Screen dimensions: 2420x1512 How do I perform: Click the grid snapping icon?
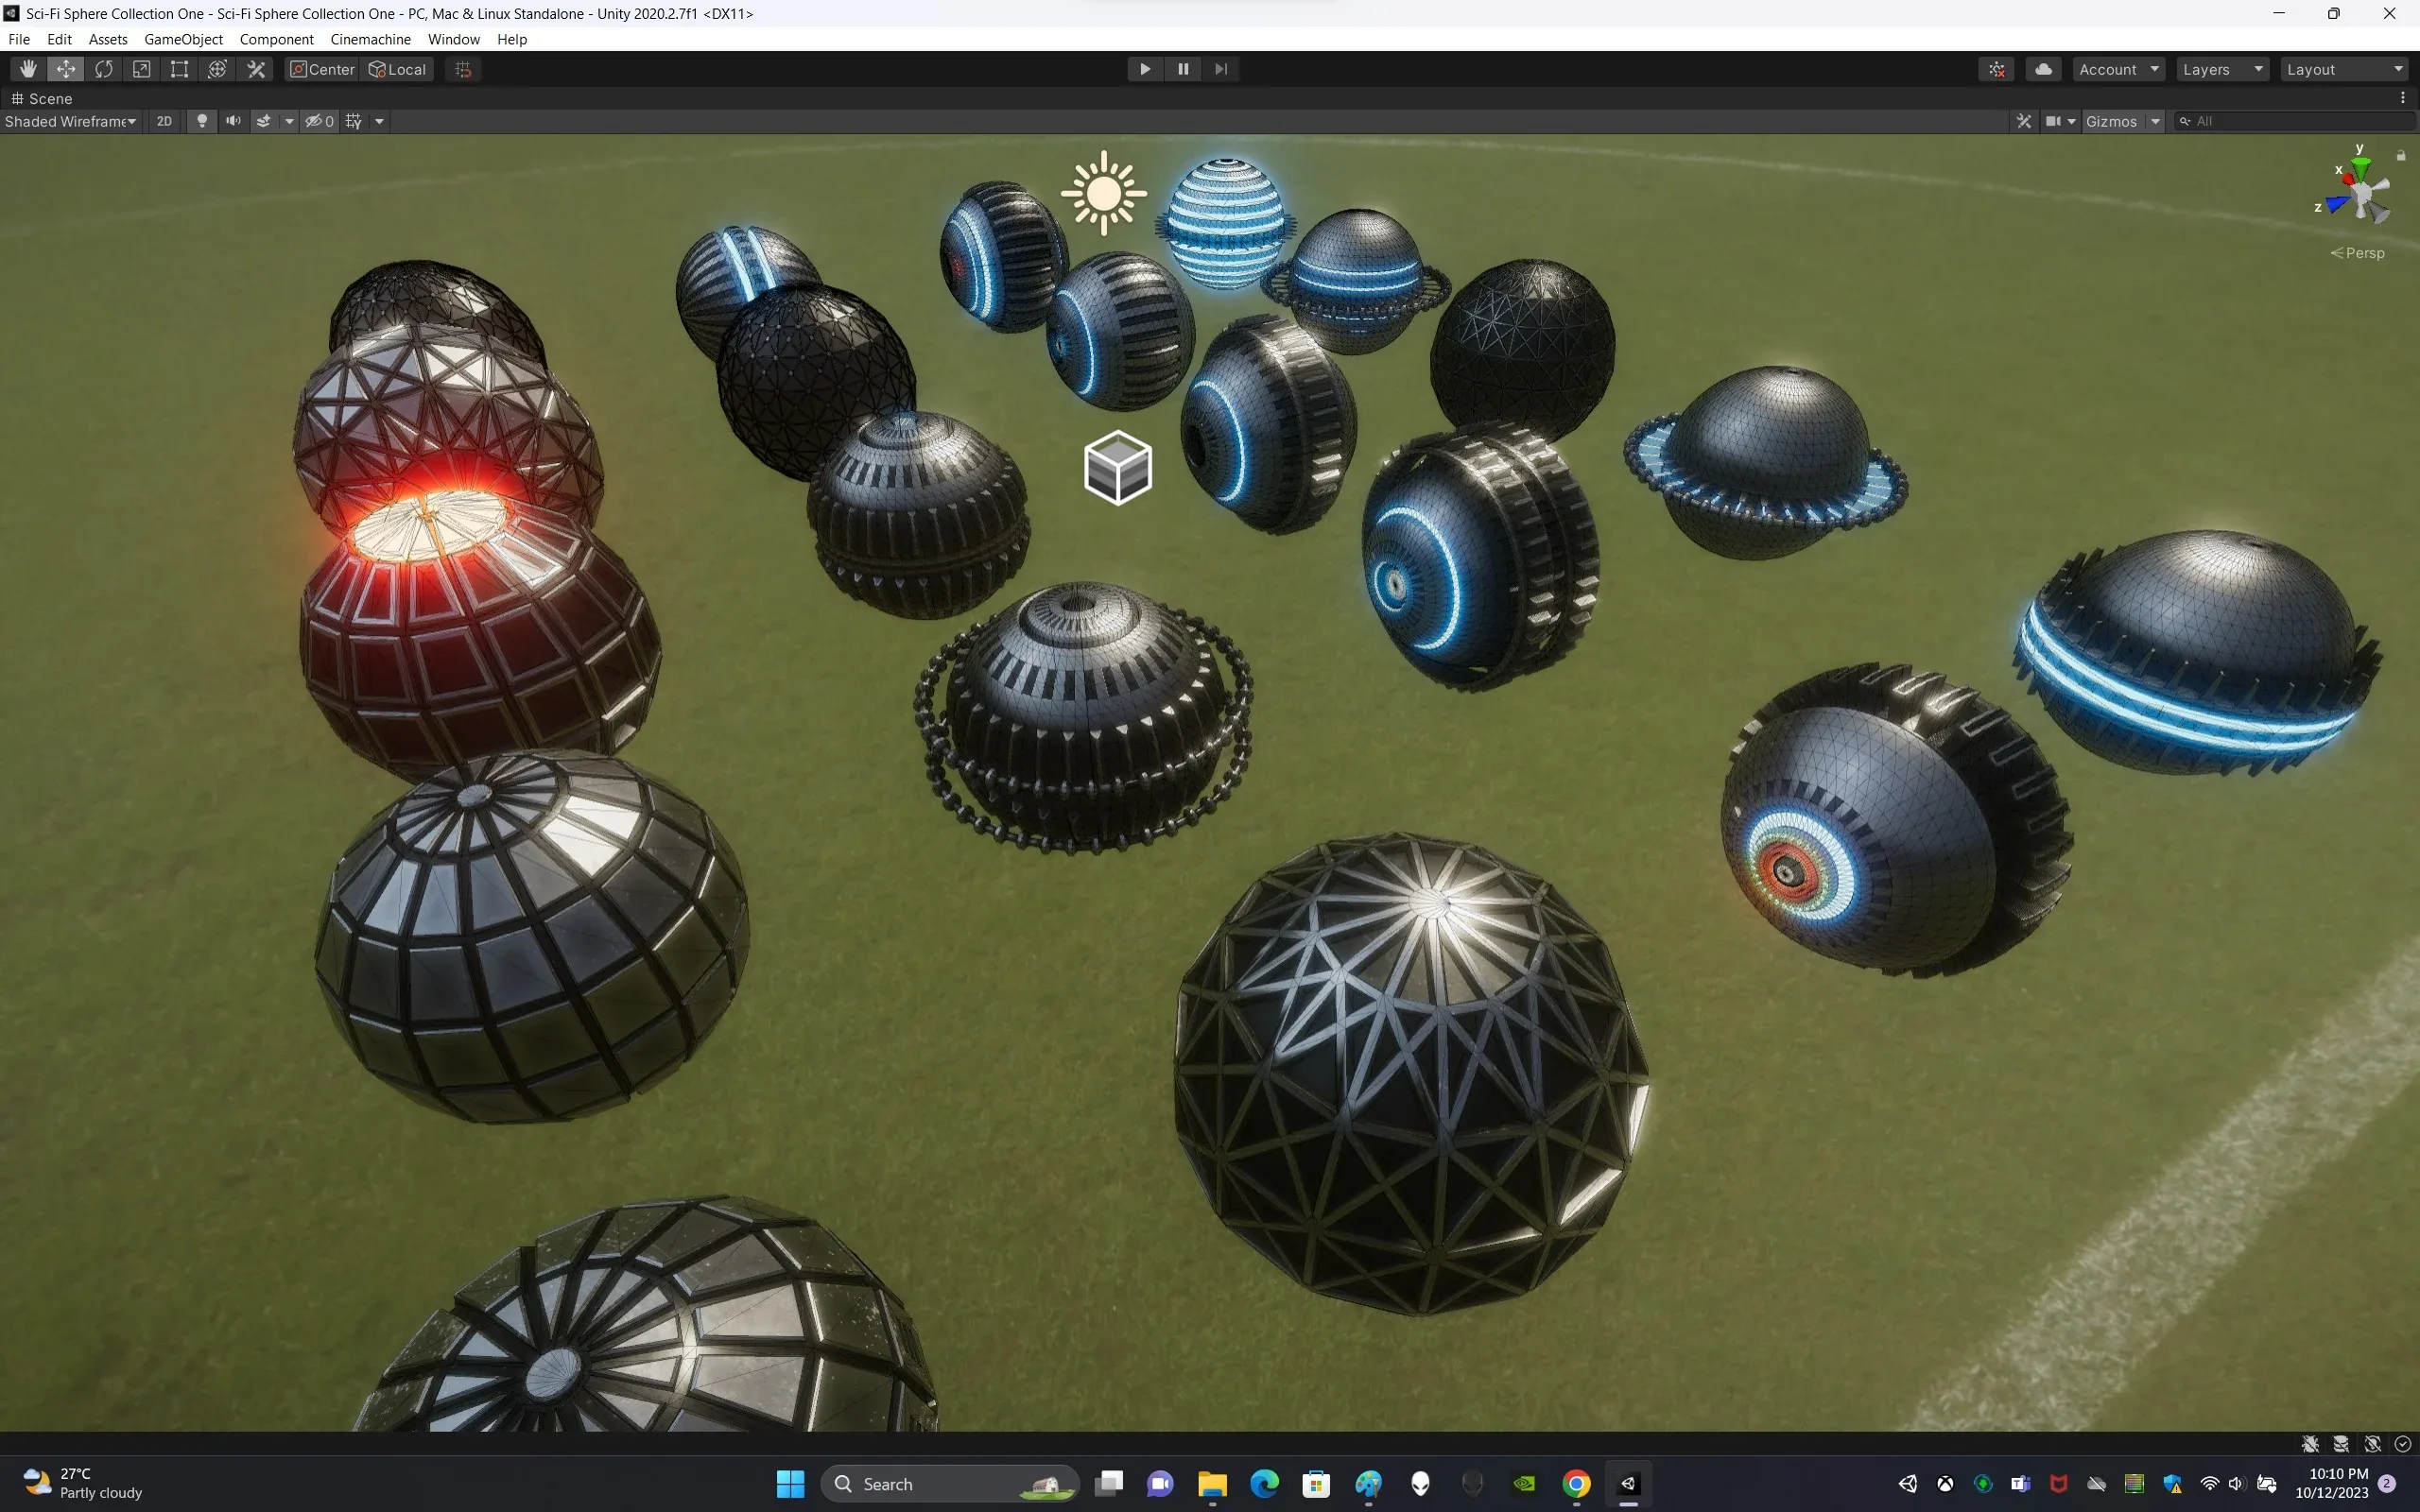pyautogui.click(x=463, y=69)
